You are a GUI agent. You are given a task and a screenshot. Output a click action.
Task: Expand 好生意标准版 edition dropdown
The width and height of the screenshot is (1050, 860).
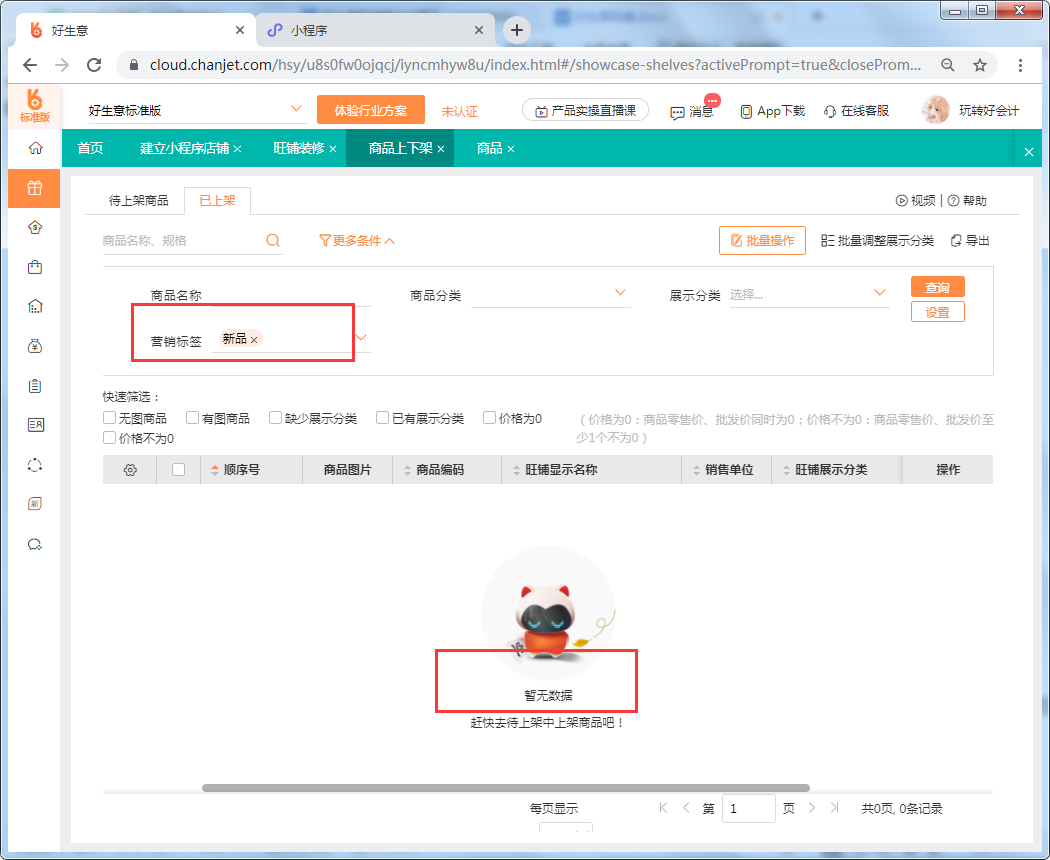tap(296, 109)
